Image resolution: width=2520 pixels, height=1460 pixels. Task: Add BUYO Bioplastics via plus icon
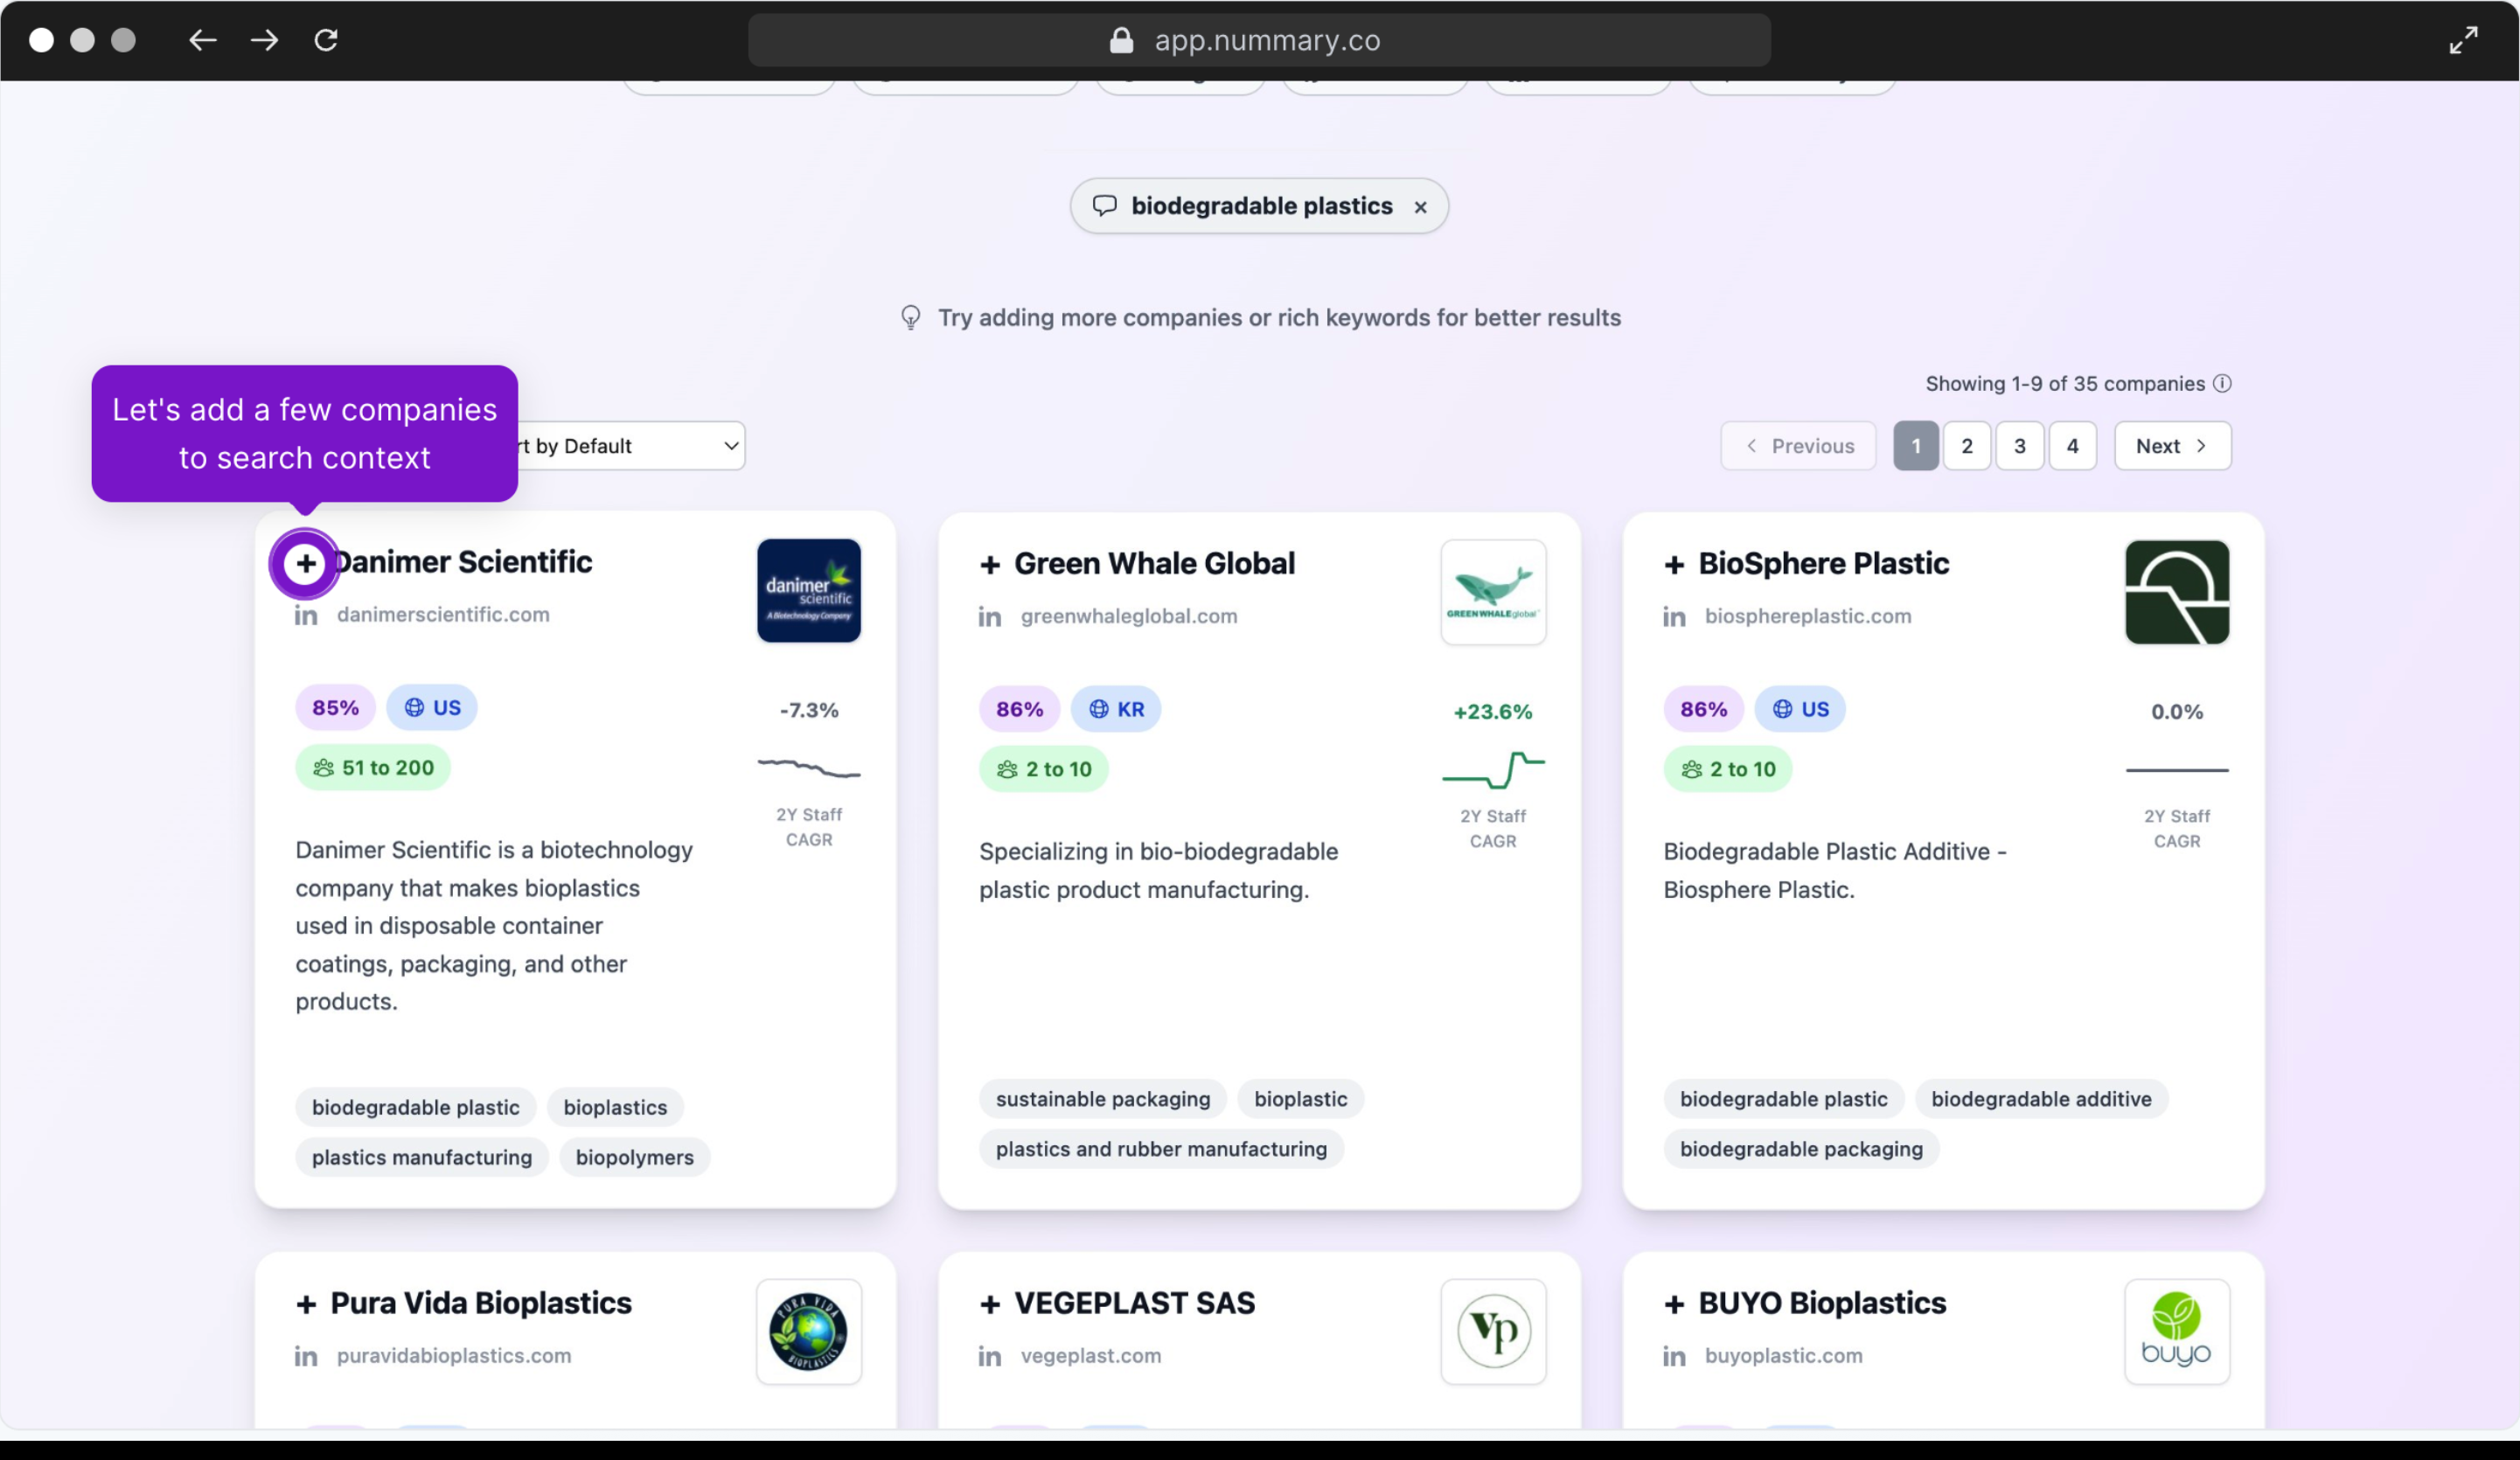click(1674, 1304)
